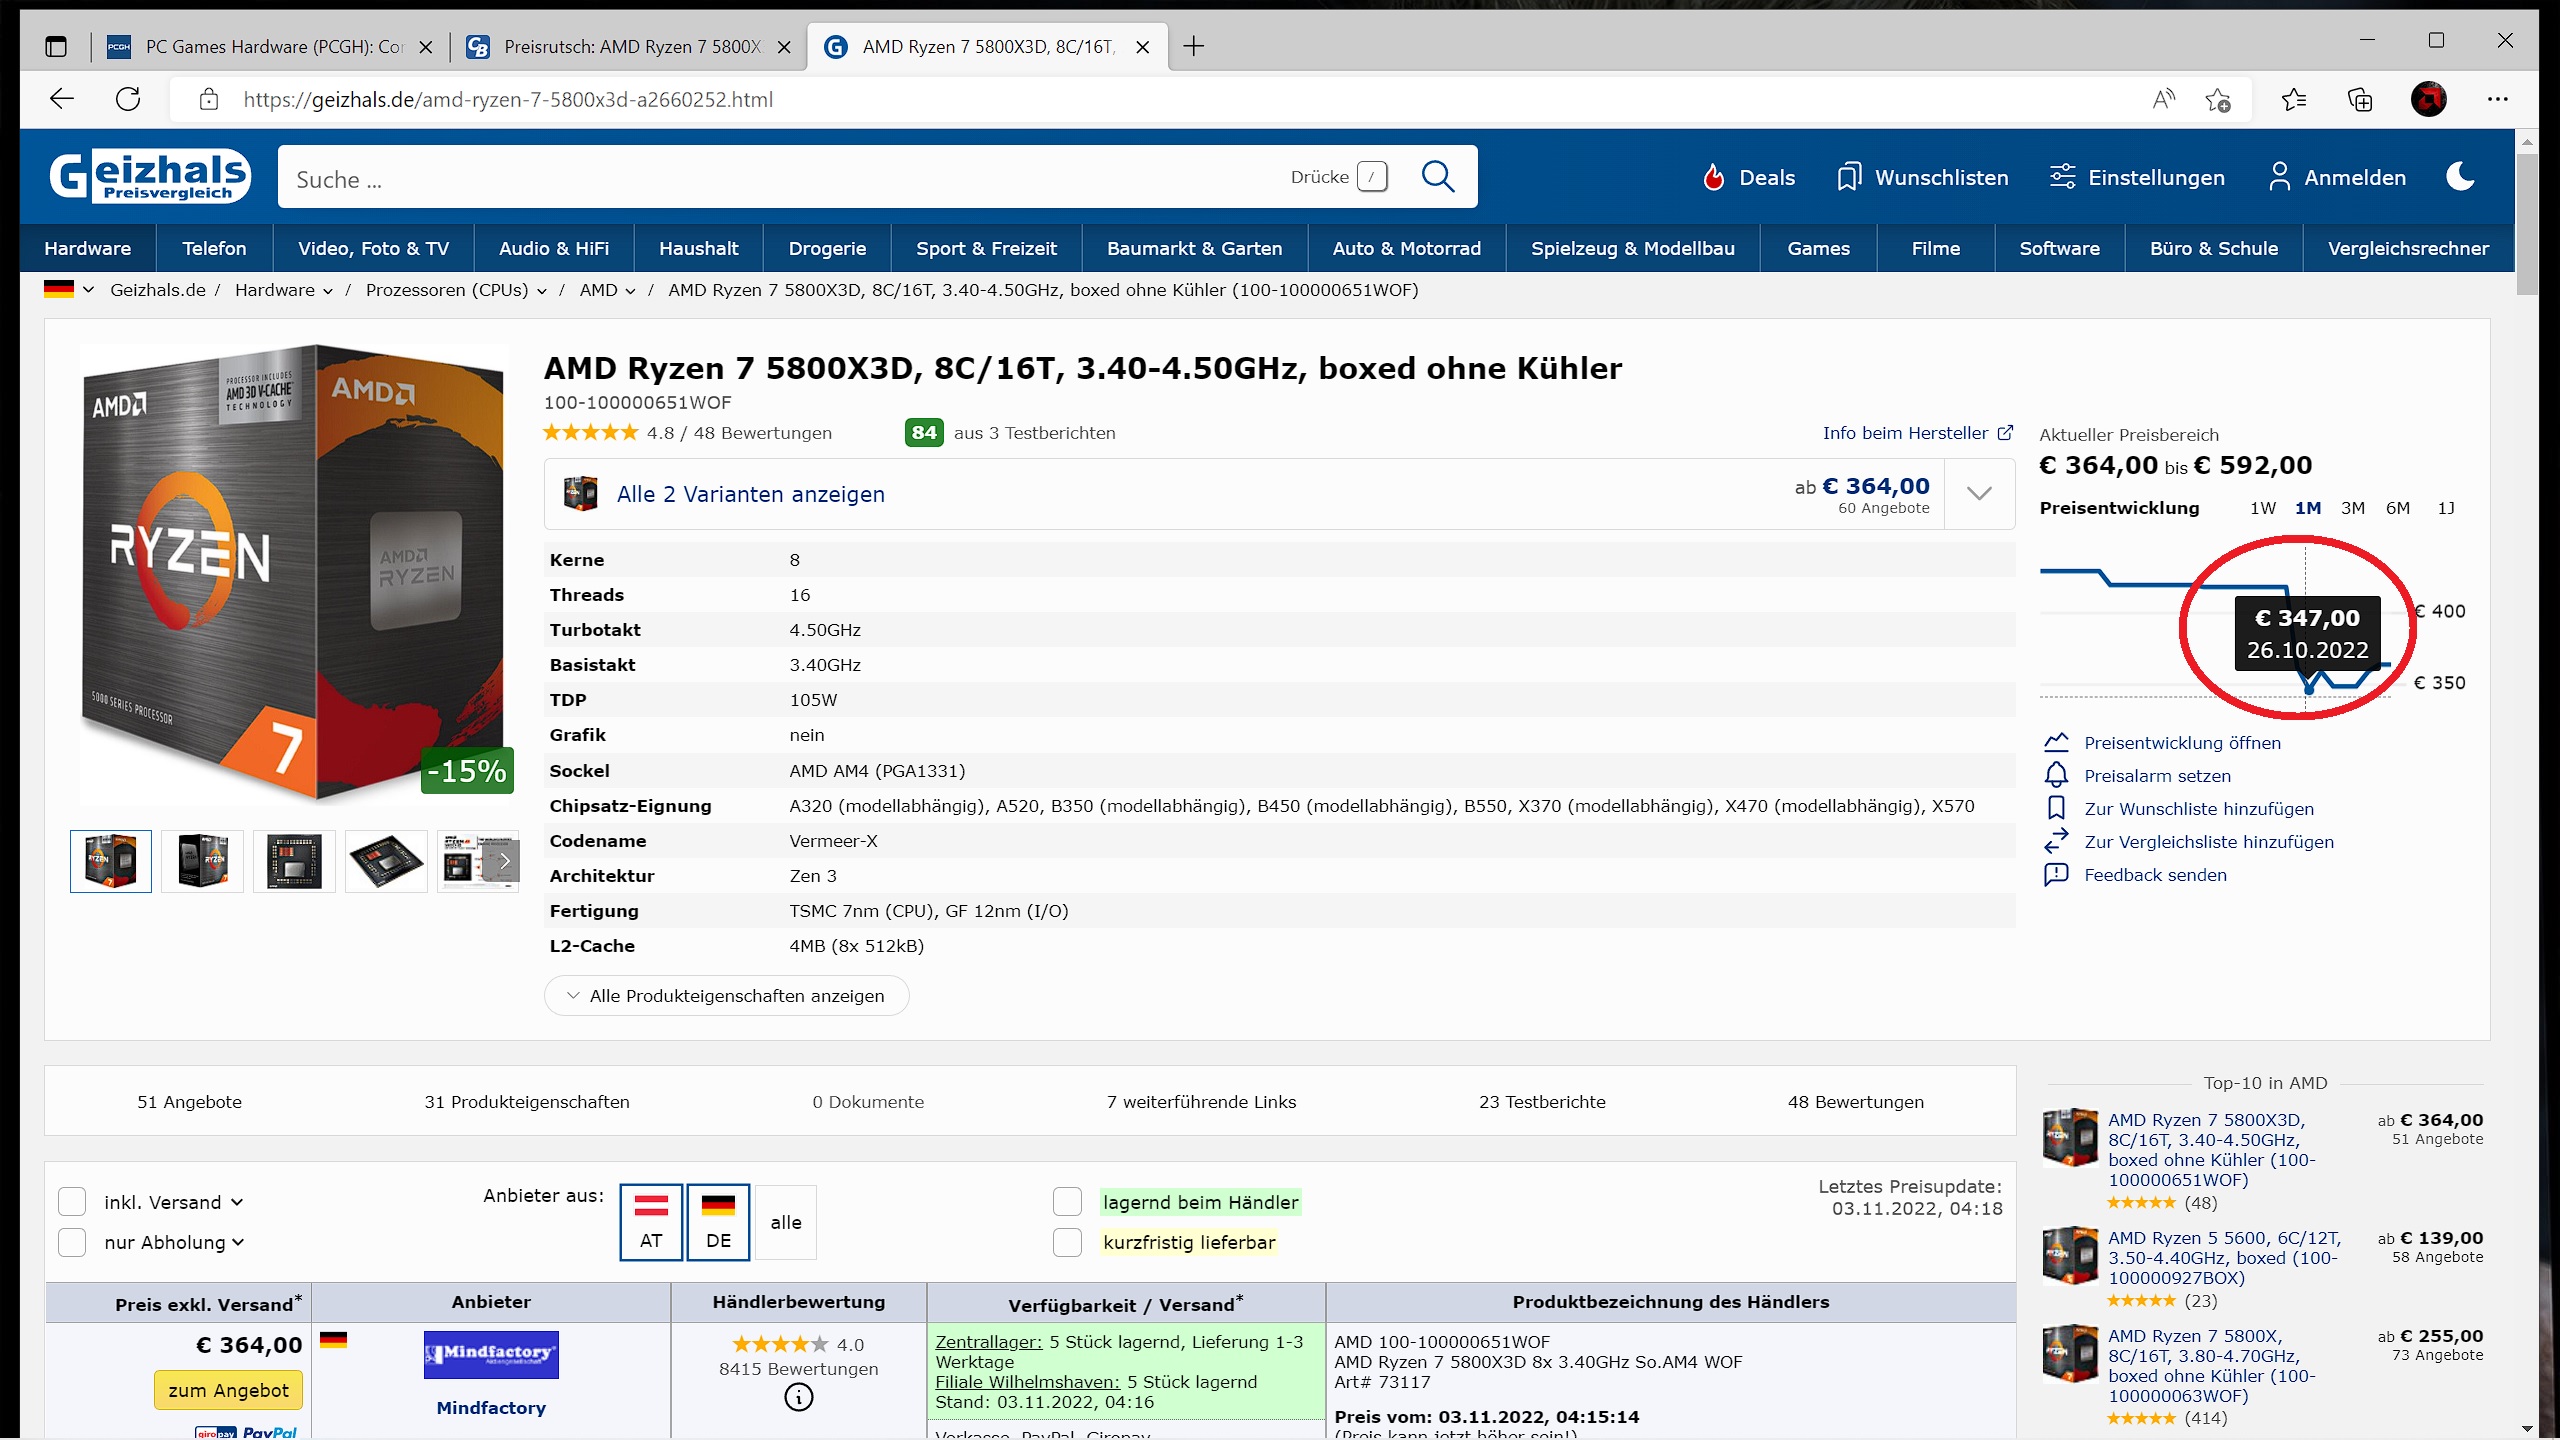Toggle the nur Abholung checkbox
The height and width of the screenshot is (1440, 2560).
click(x=72, y=1242)
